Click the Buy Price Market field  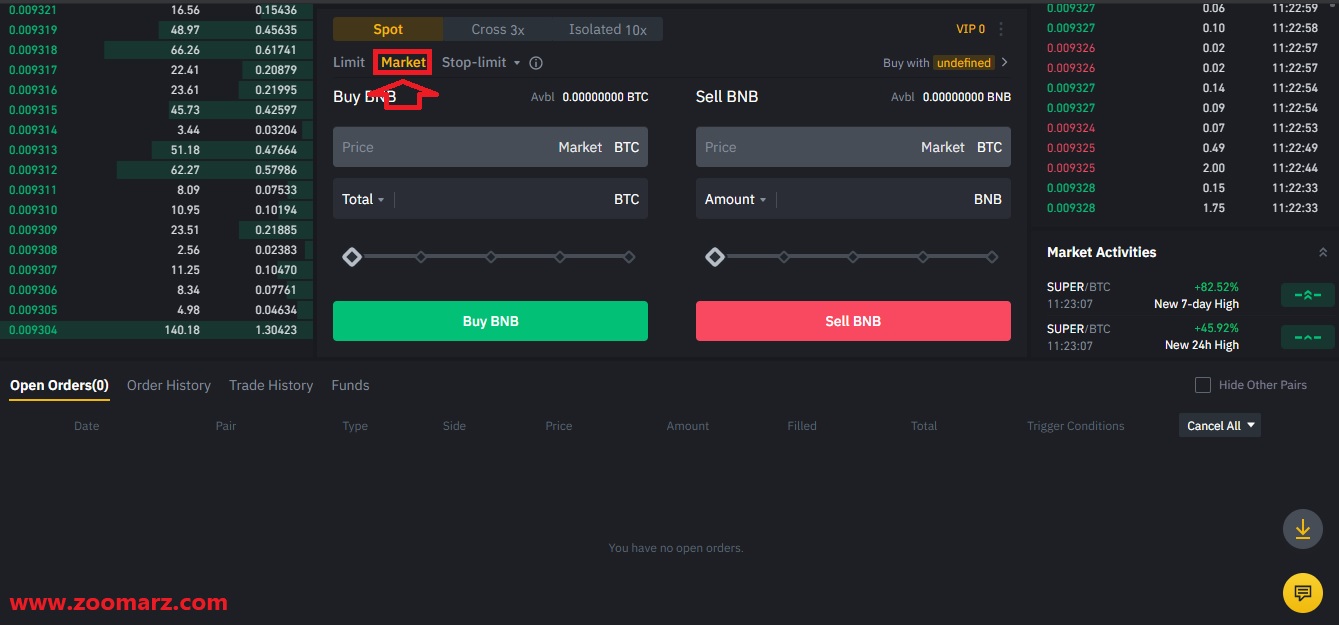490,147
